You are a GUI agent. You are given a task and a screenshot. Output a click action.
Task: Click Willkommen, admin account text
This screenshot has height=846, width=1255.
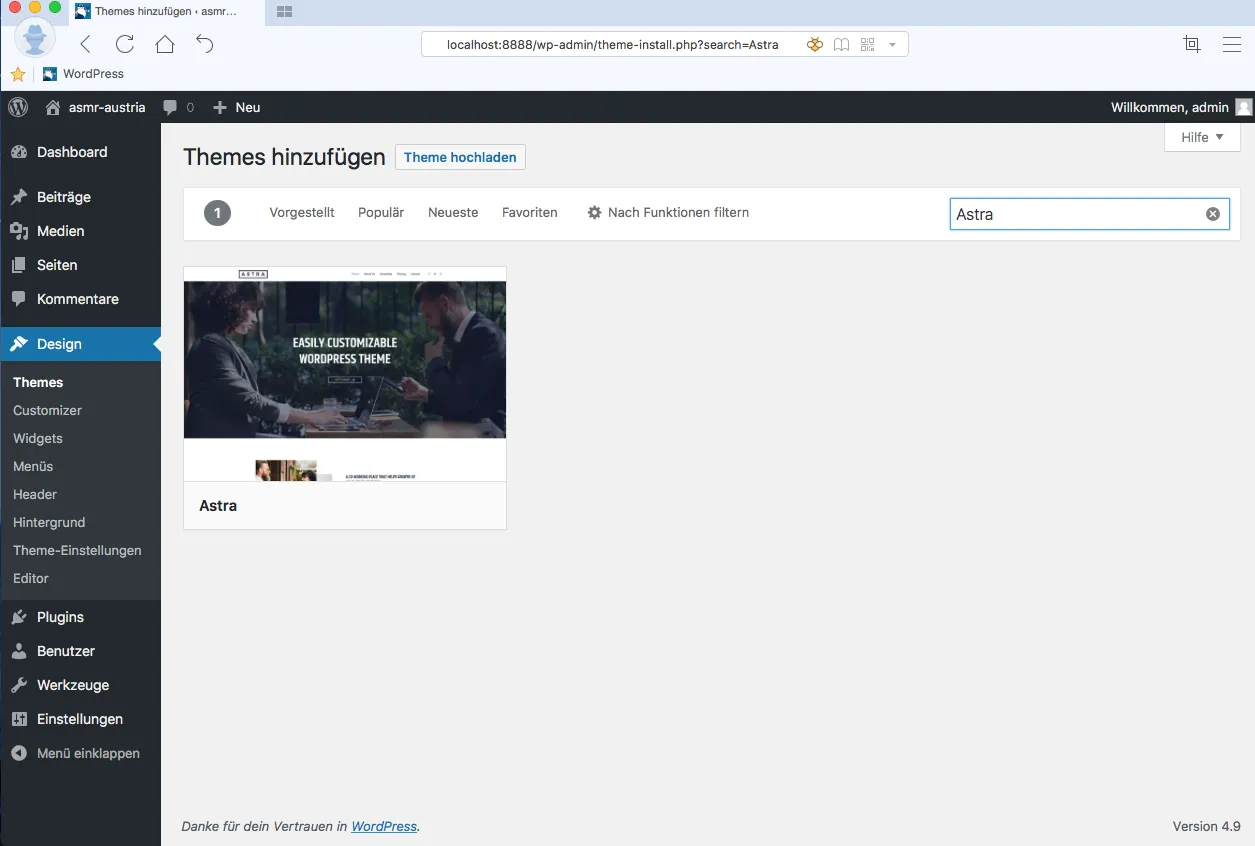click(x=1170, y=107)
